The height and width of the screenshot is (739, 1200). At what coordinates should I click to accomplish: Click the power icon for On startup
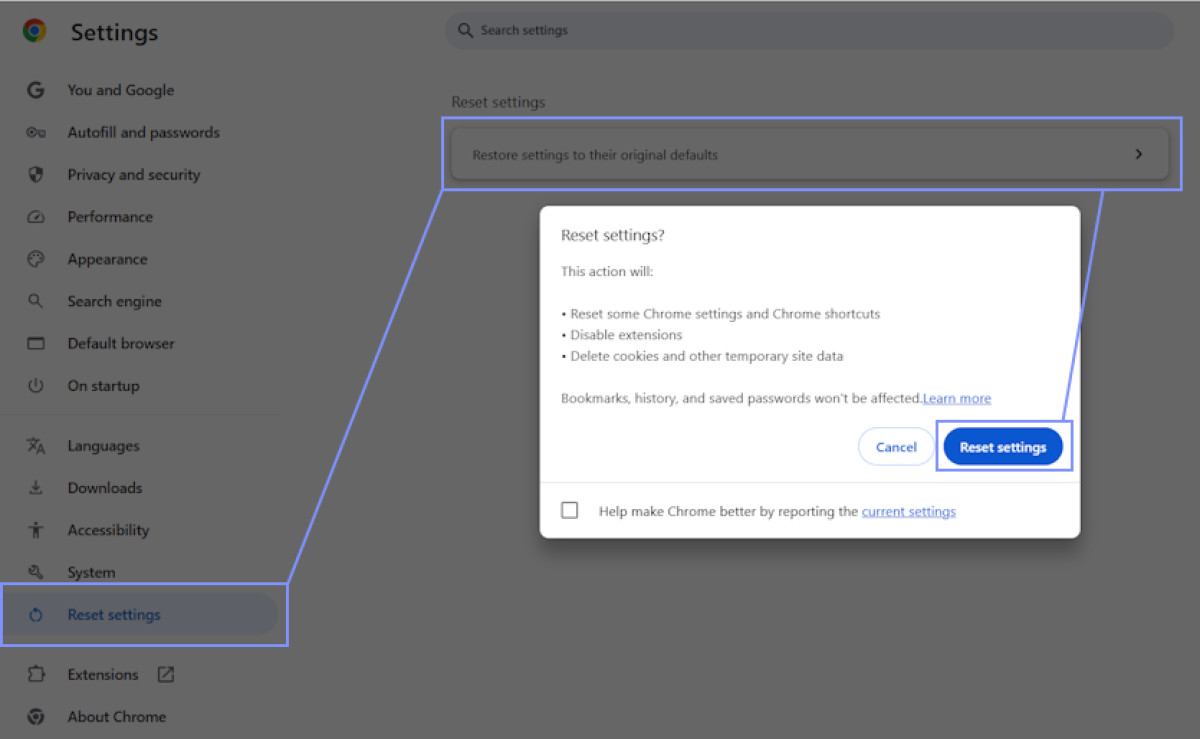coord(36,385)
